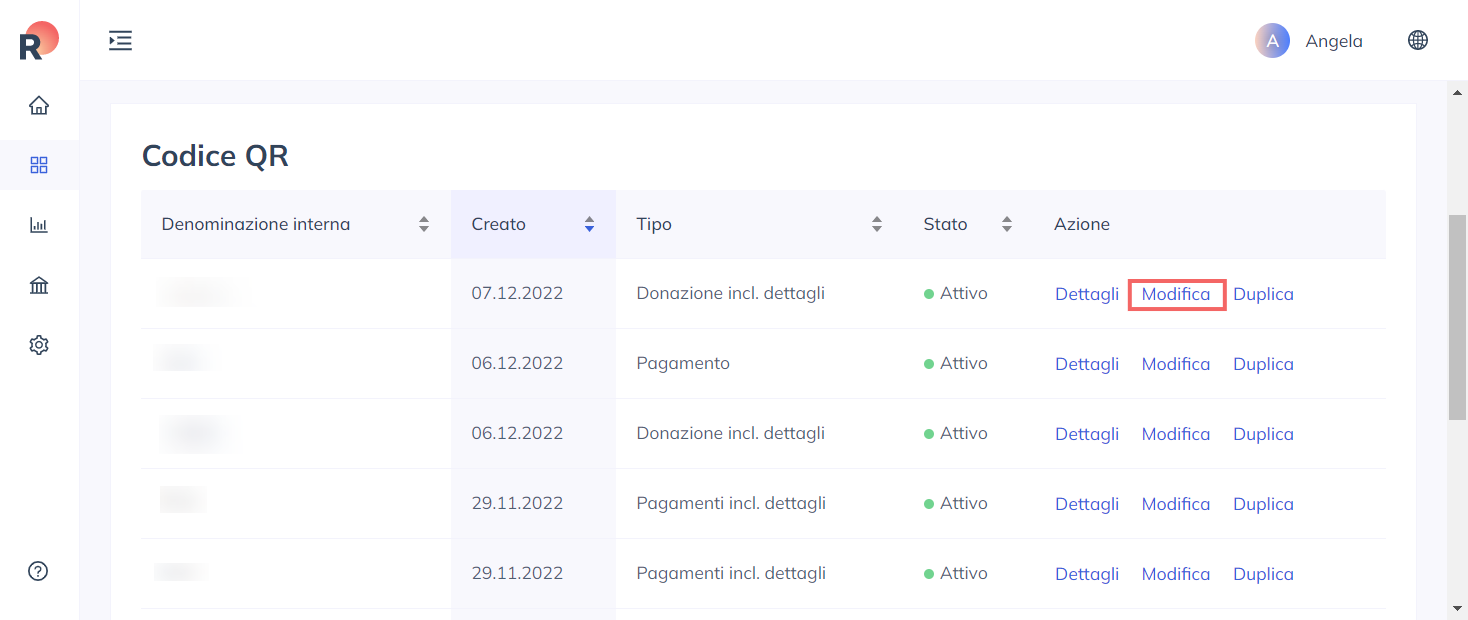The height and width of the screenshot is (620, 1468).
Task: Sort by Stato column arrows
Action: [x=1007, y=224]
